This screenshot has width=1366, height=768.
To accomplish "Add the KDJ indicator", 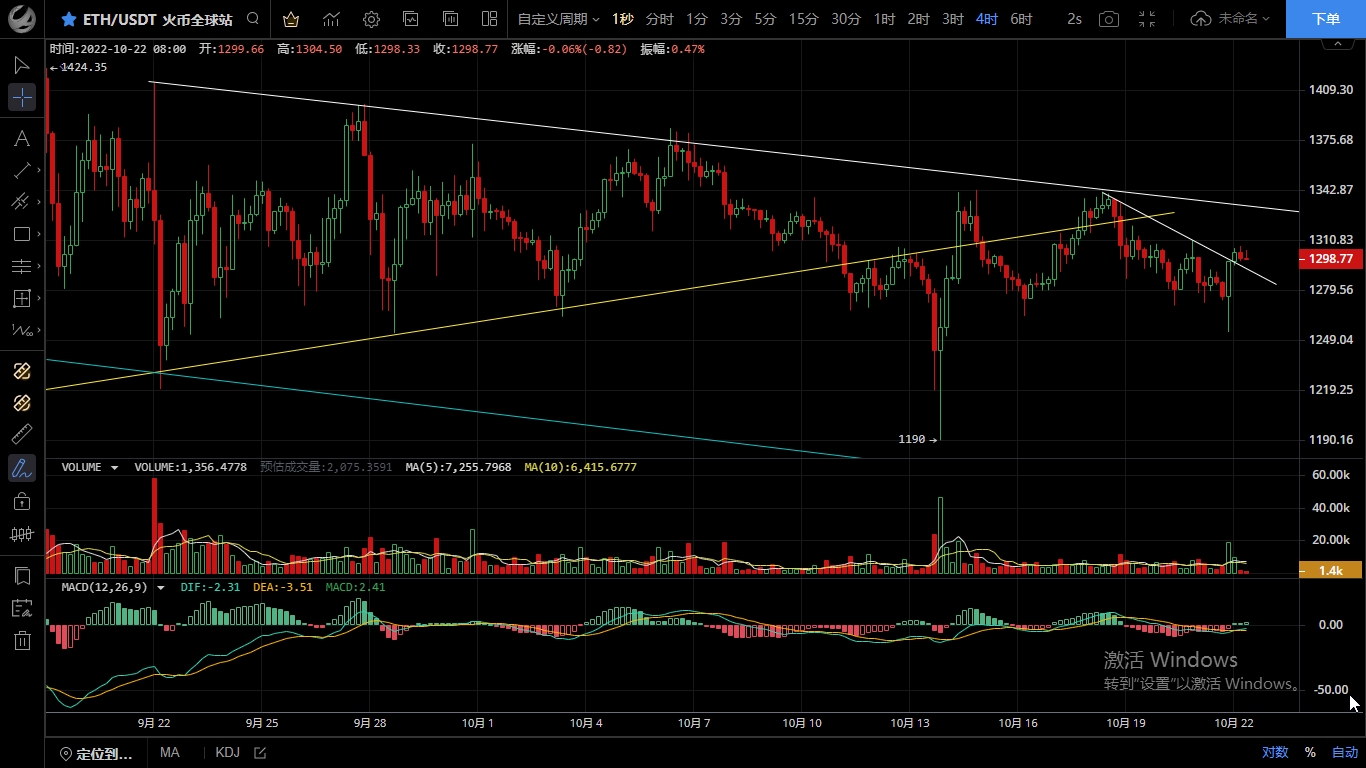I will pos(227,753).
